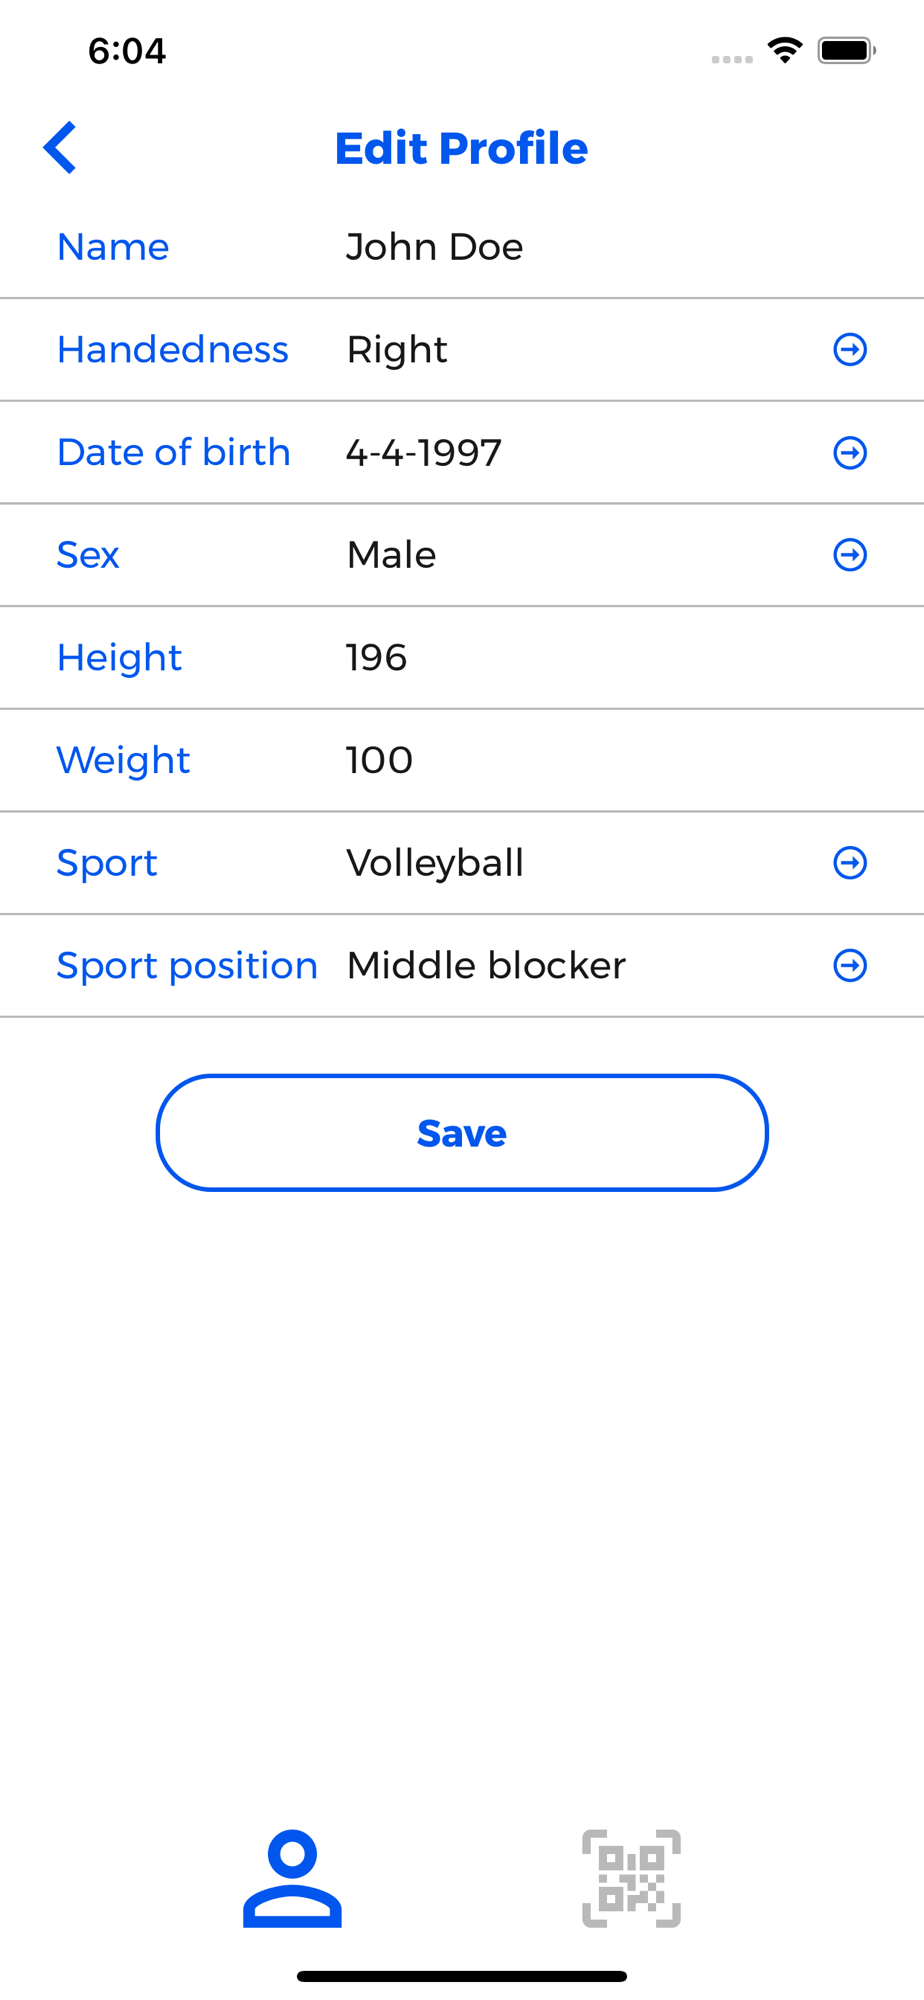Edit the Weight value 100
Viewport: 924px width, 2000px height.
click(379, 761)
